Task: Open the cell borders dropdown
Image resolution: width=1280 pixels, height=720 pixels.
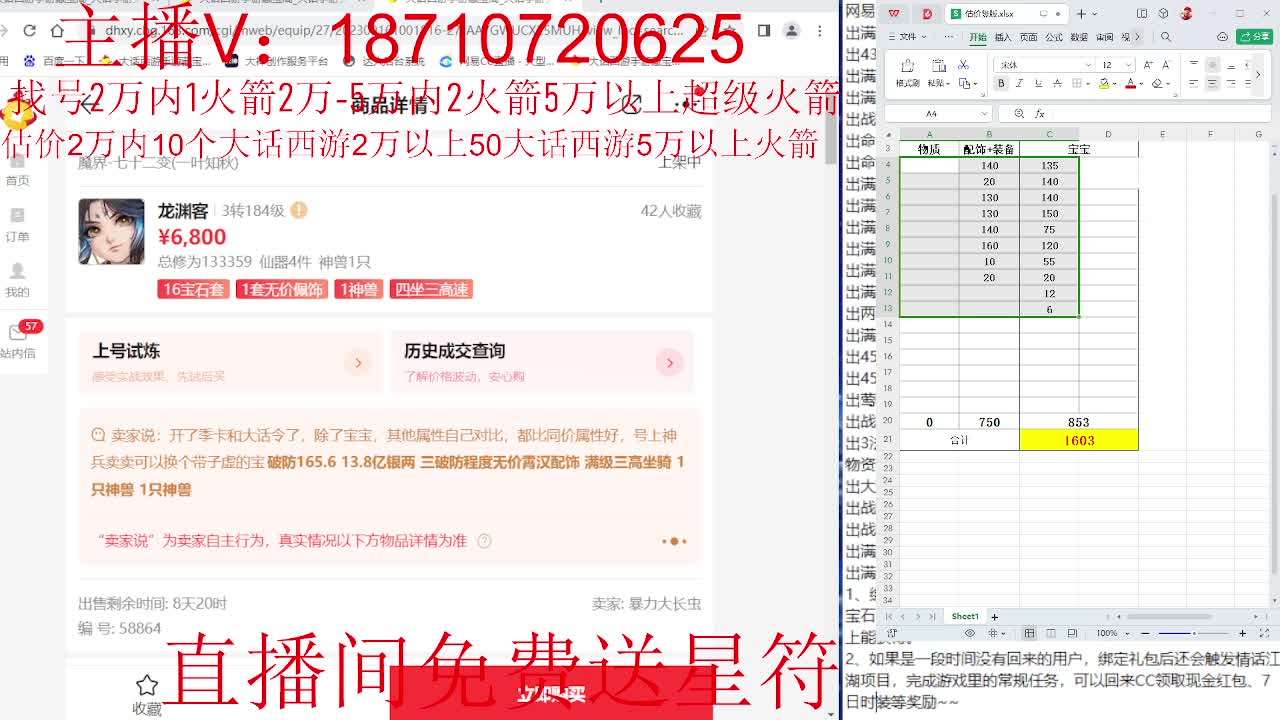Action: [1088, 84]
